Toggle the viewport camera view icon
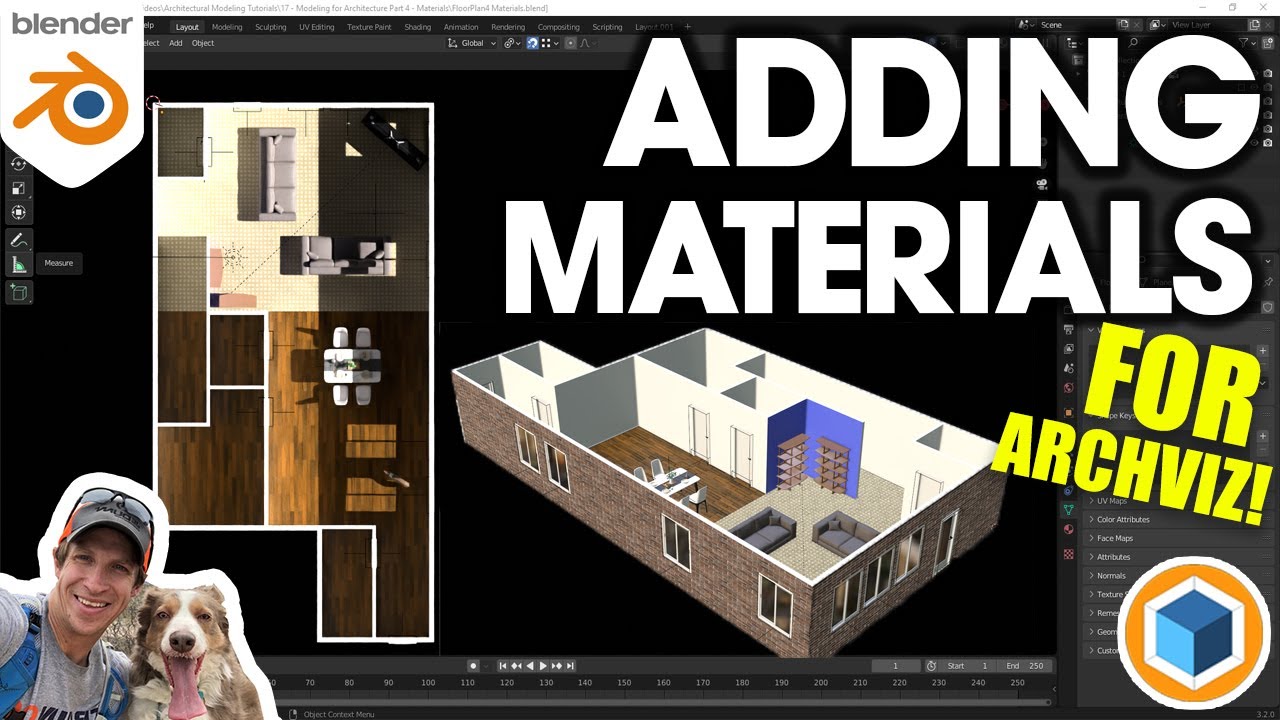 pos(1041,183)
